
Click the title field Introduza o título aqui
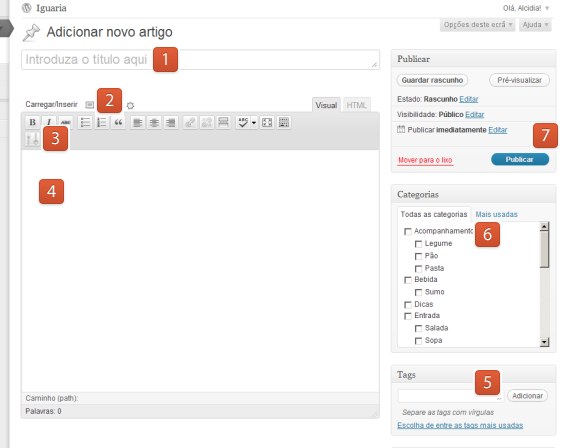200,60
